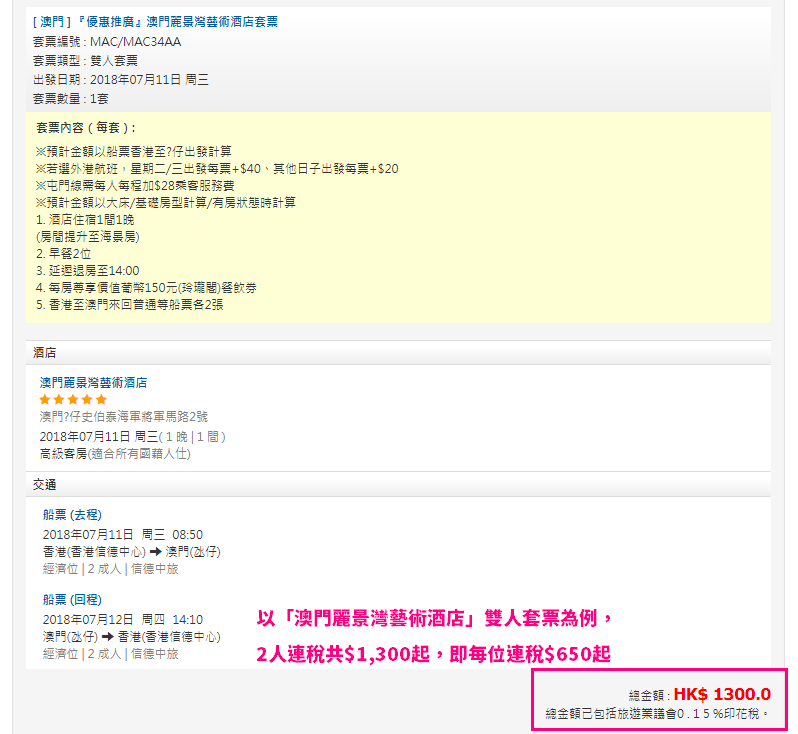The image size is (798, 734).
Task: Click the outbound ferry time 08:50
Action: [x=187, y=534]
